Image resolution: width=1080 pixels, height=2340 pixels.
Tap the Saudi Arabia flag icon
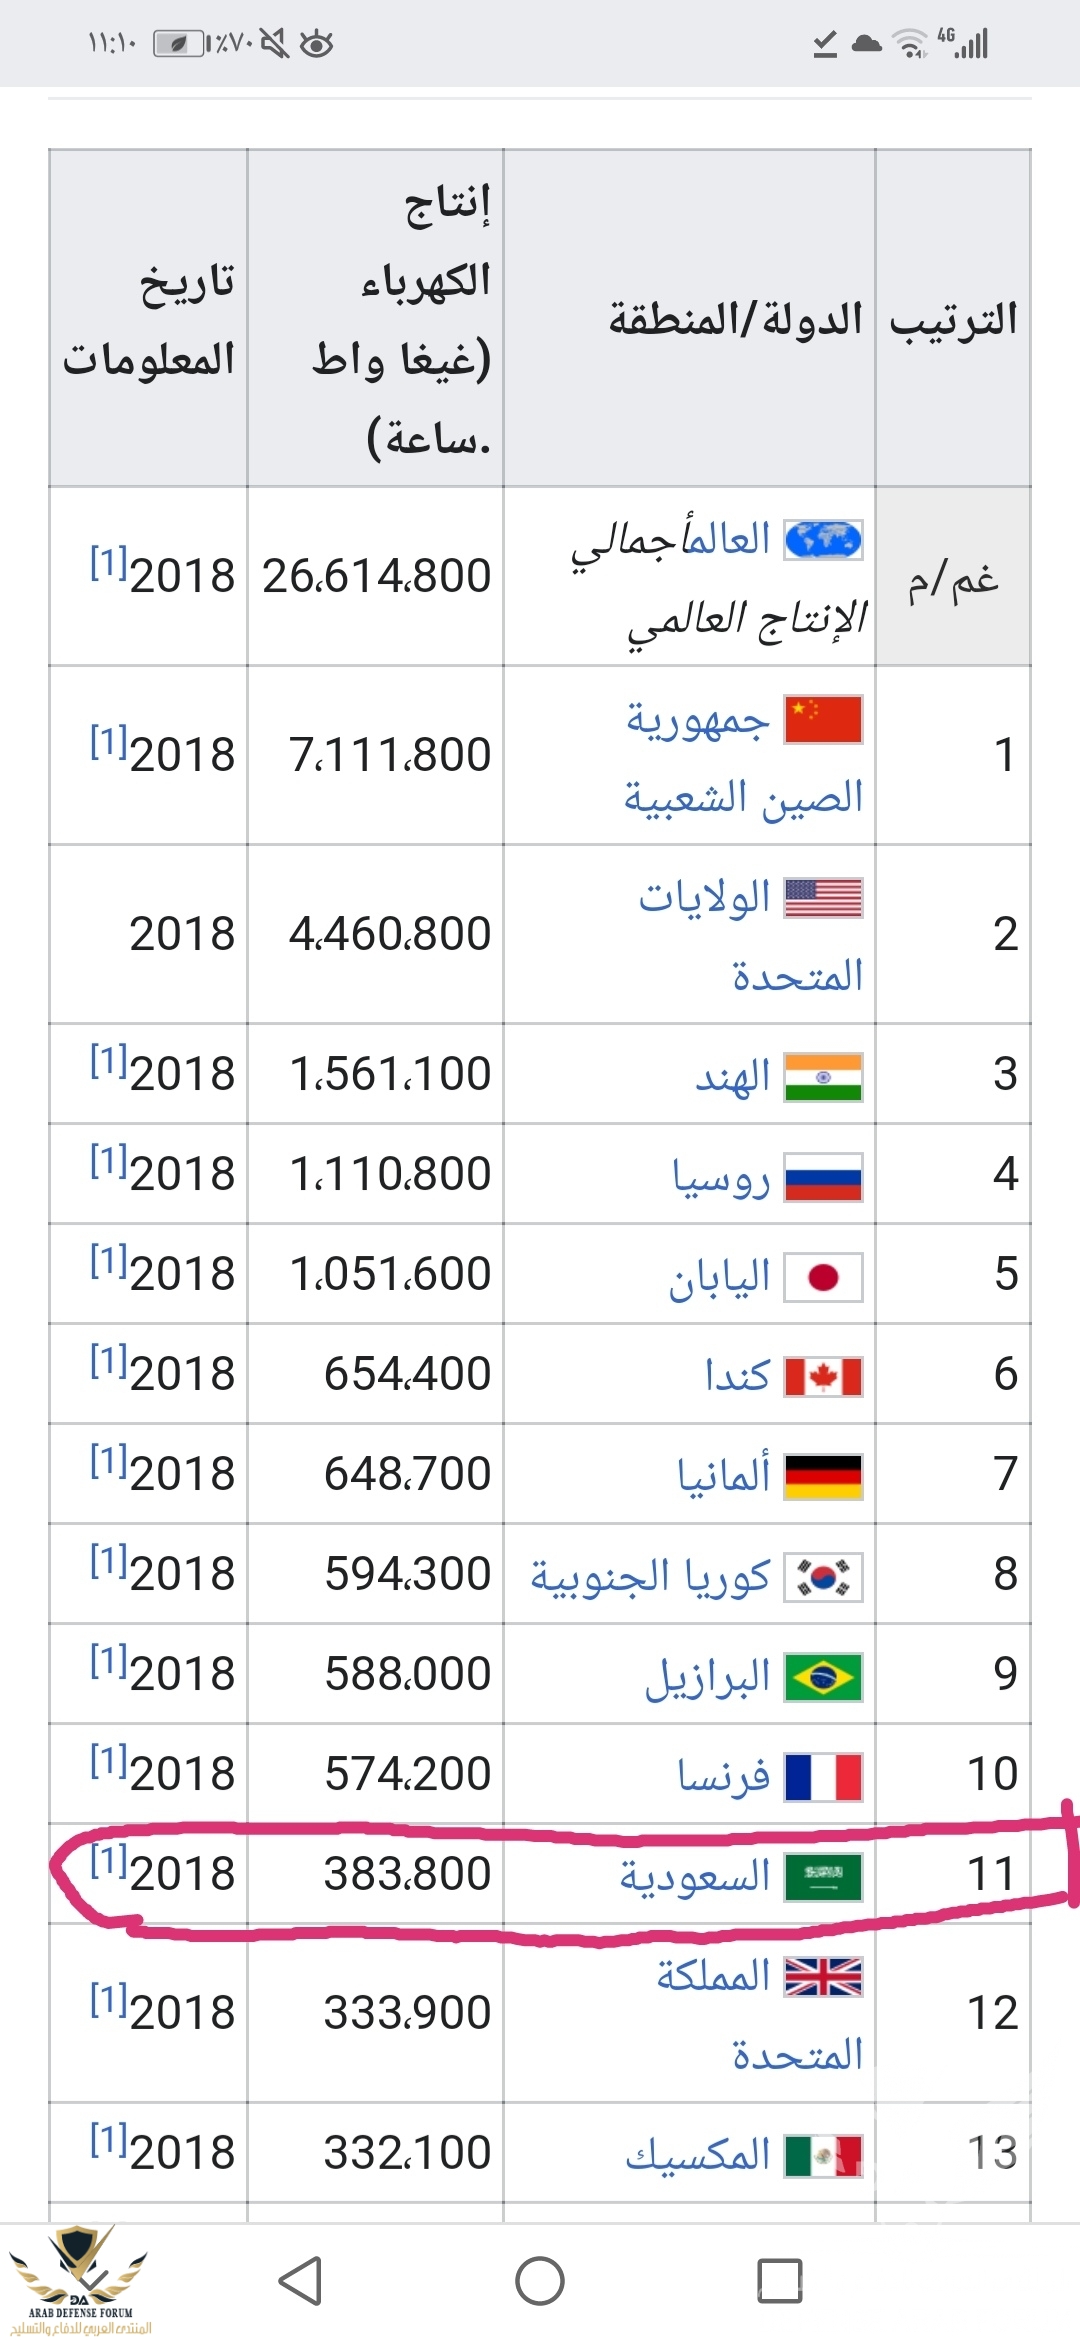[823, 1876]
